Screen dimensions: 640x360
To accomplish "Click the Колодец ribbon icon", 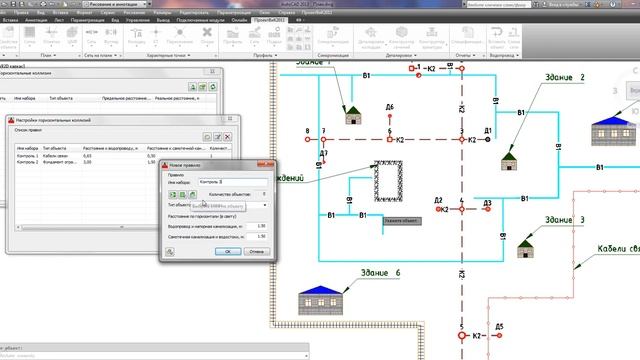I will 136,36.
